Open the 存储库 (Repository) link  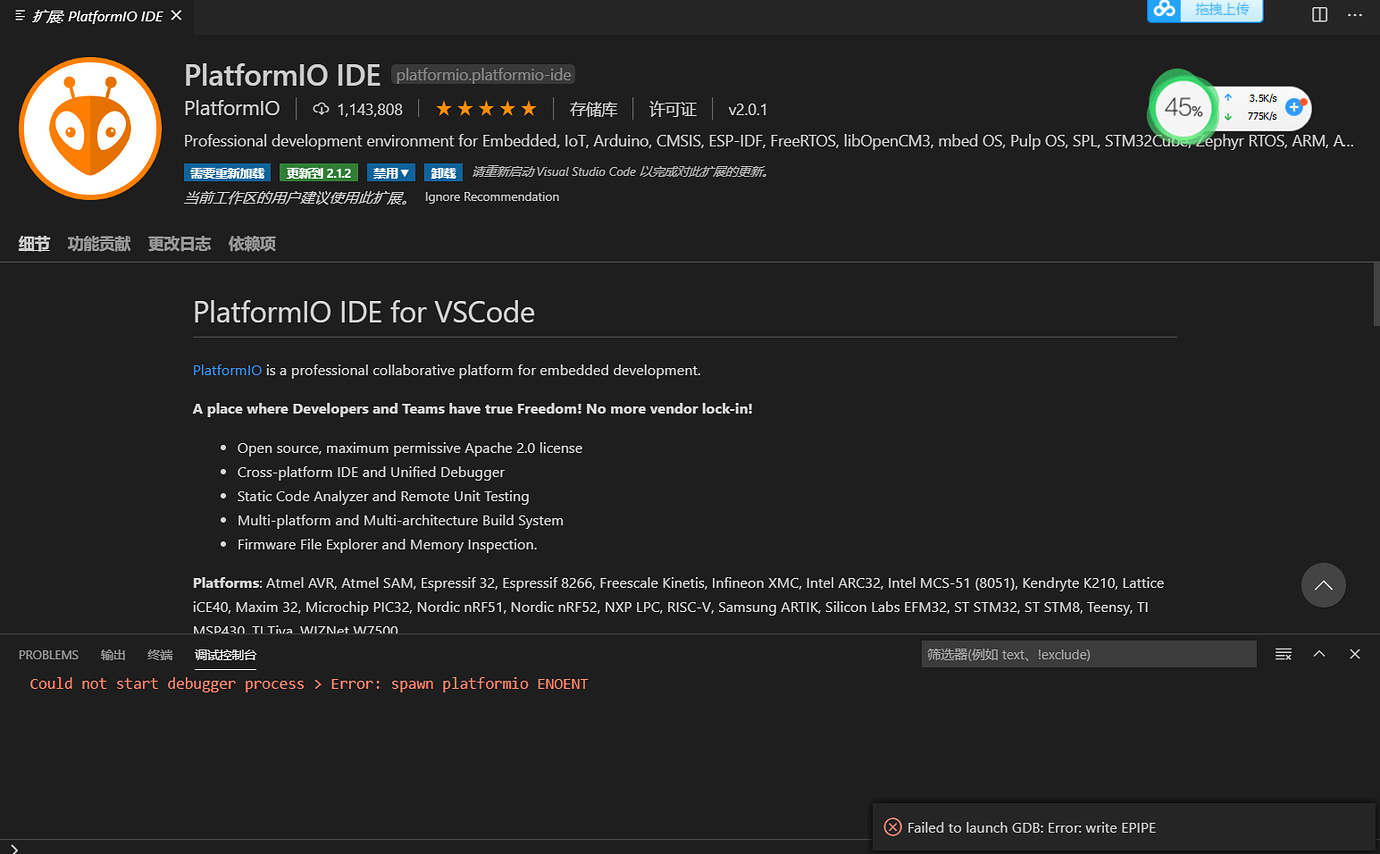pyautogui.click(x=593, y=109)
